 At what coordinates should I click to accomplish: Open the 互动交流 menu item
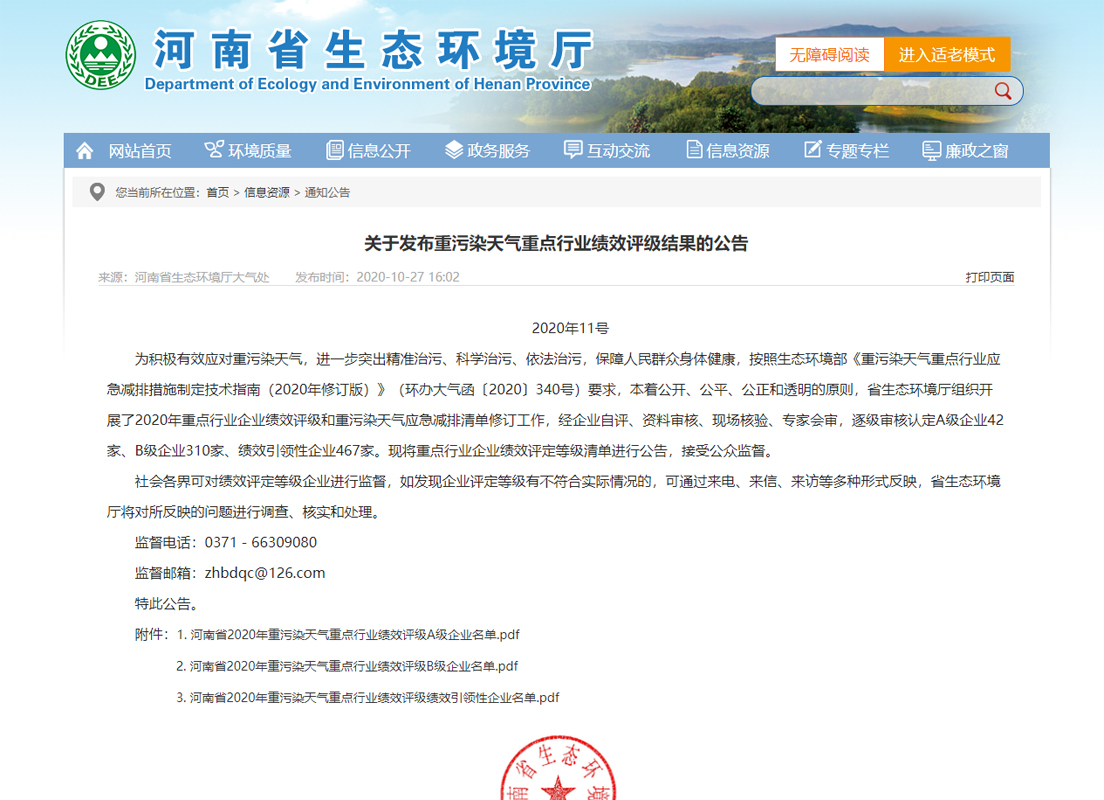pos(618,151)
